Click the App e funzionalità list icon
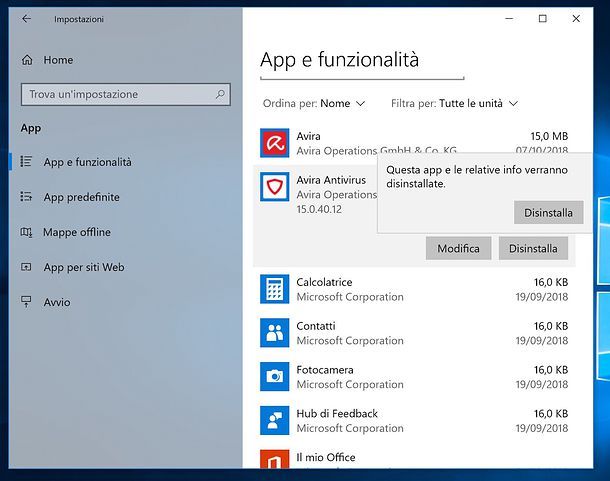 26,161
